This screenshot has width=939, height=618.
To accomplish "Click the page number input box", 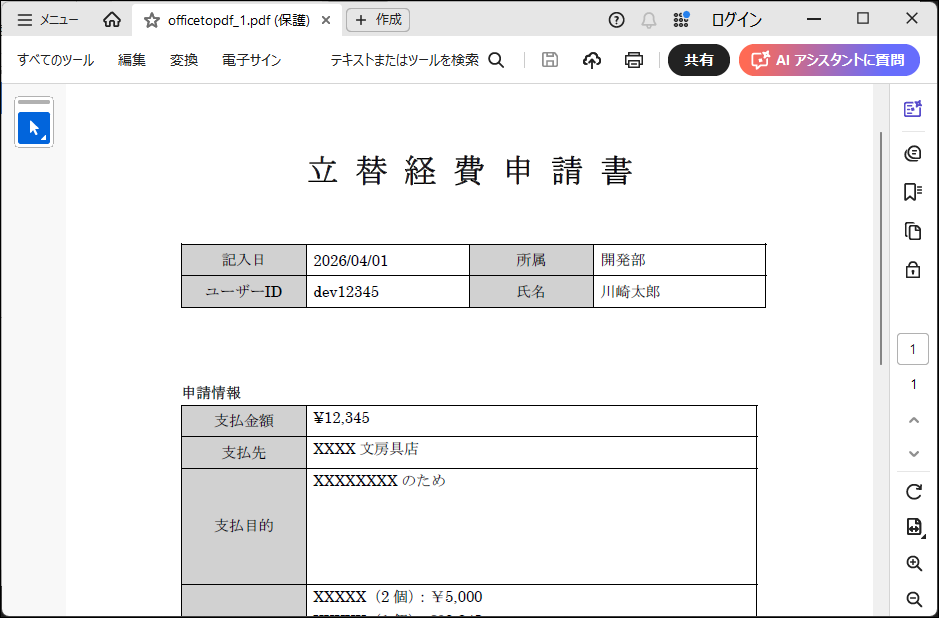I will point(913,349).
